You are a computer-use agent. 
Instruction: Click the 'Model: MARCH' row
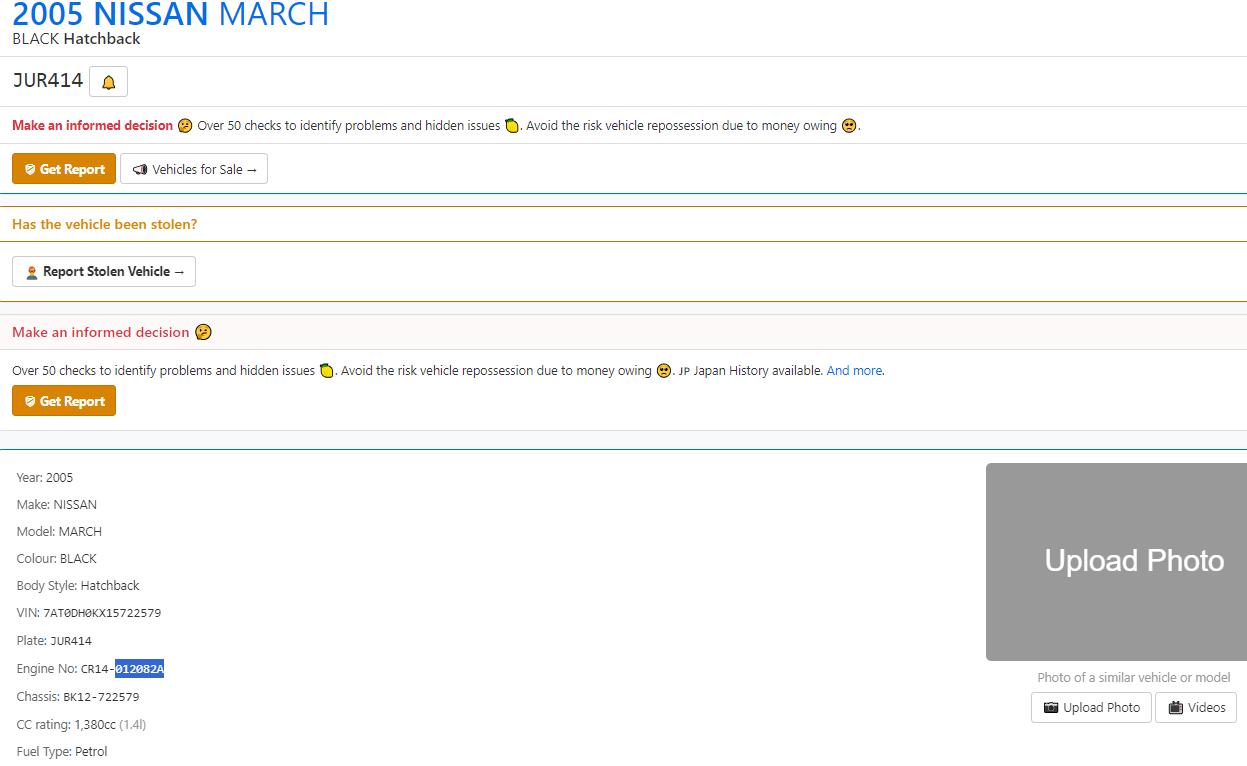pos(59,531)
